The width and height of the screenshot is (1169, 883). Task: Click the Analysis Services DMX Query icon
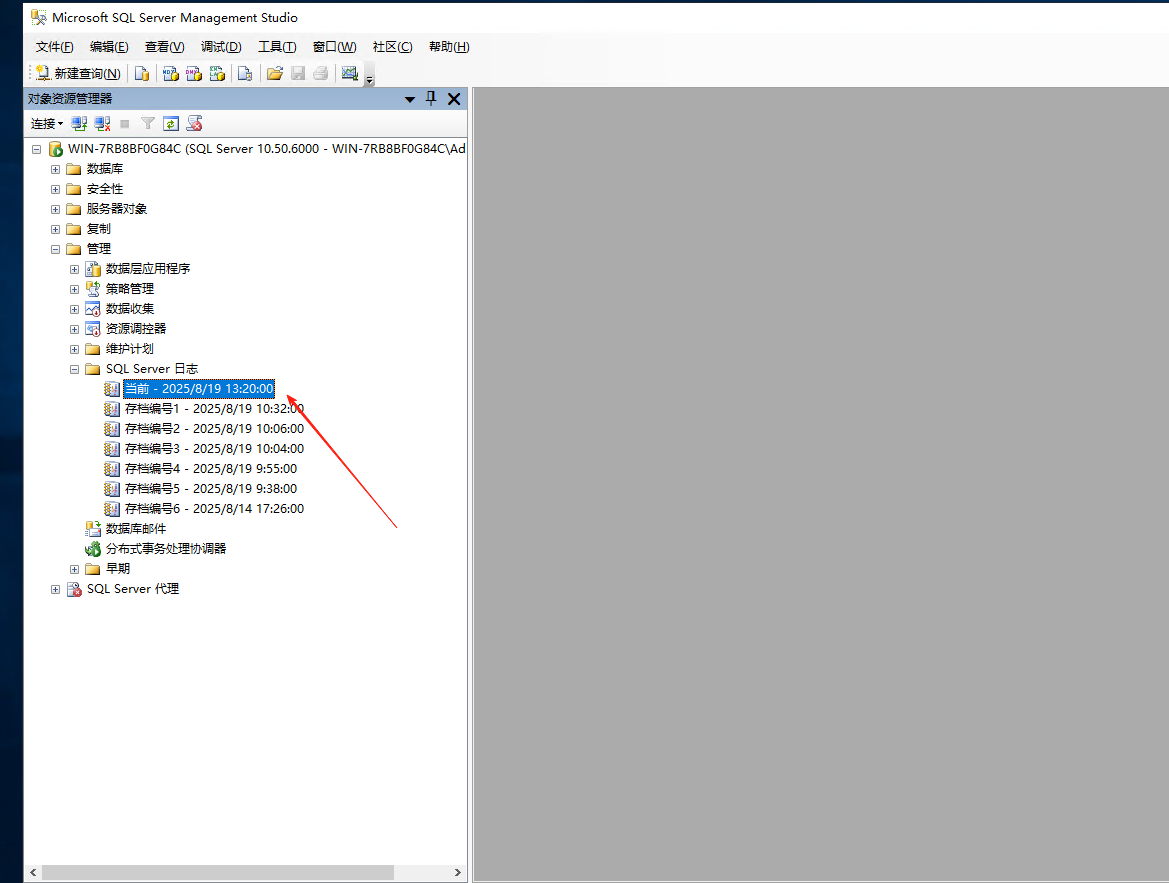194,73
